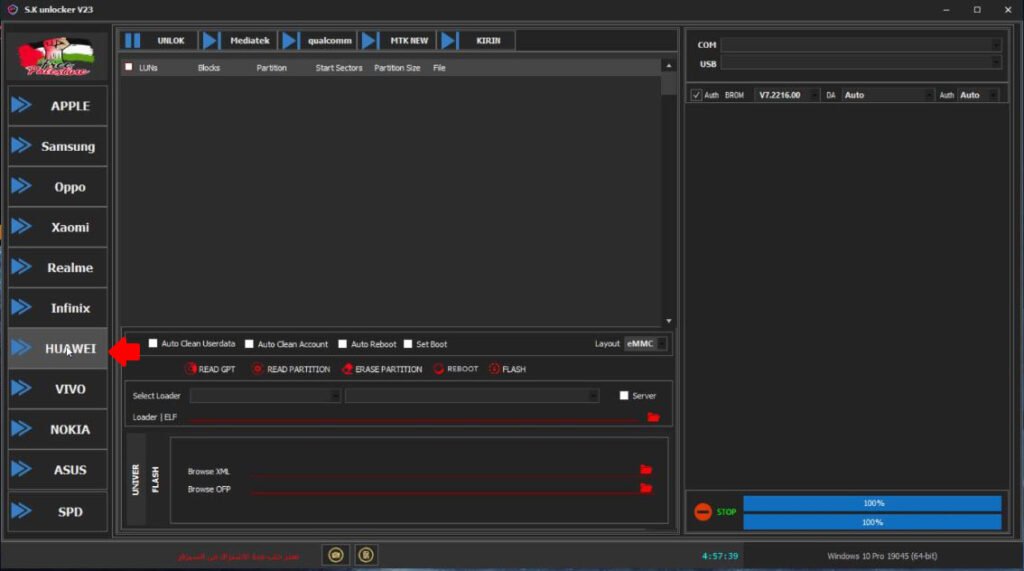Open the Samsung brand section

[57, 146]
